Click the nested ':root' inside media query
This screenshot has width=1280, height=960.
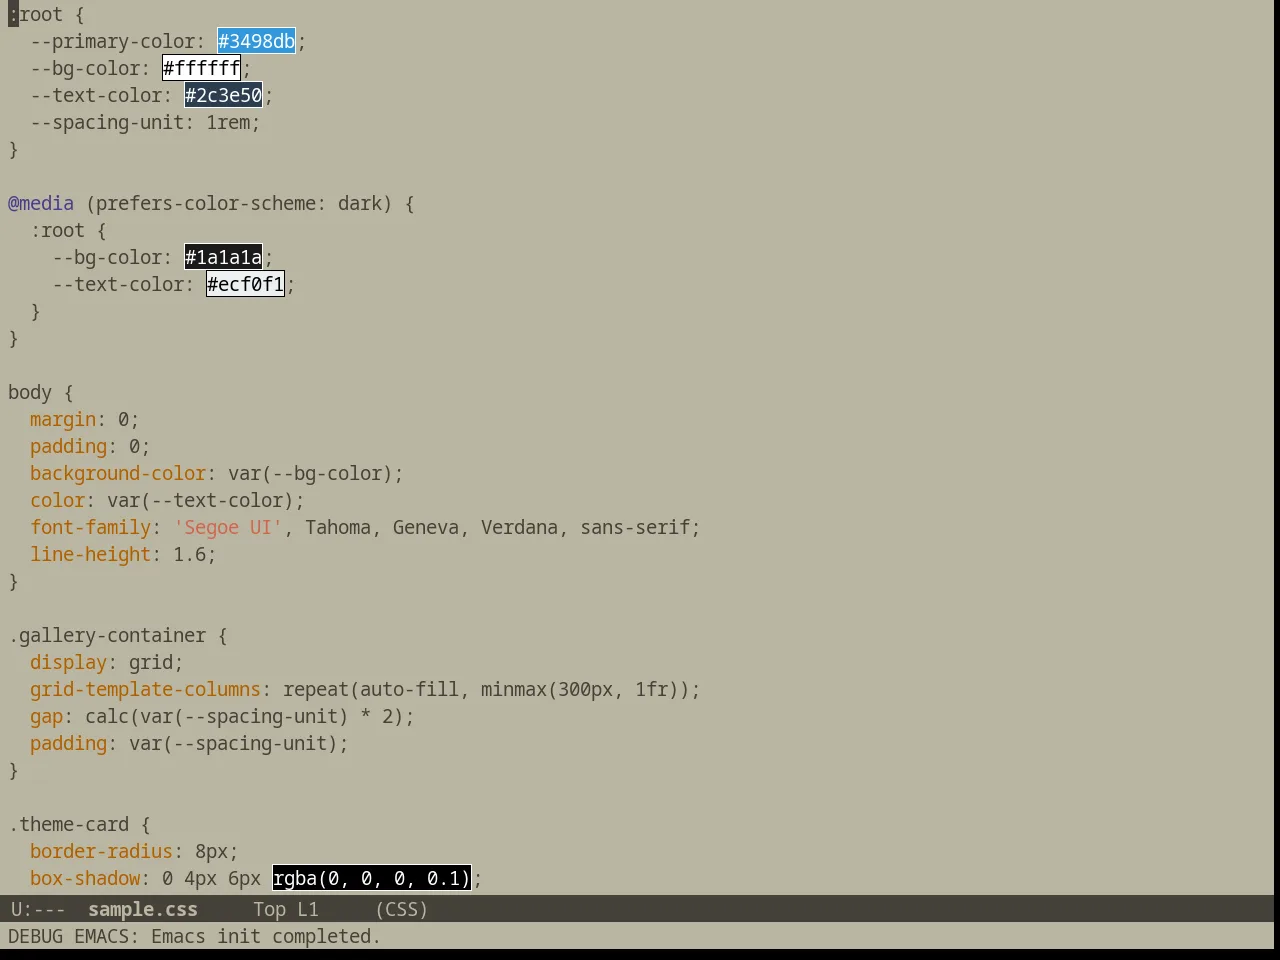point(57,230)
